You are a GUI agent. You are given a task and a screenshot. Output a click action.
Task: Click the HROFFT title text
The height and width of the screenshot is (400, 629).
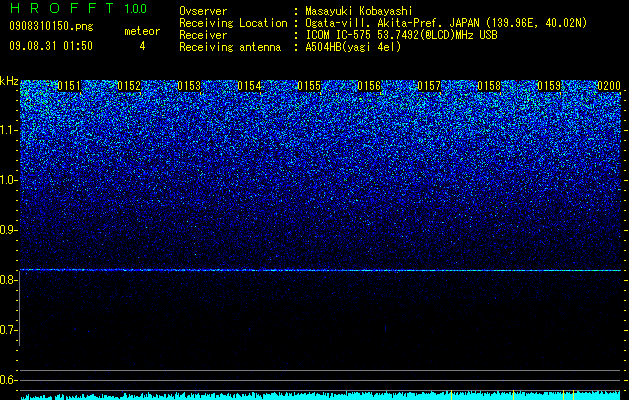61,8
